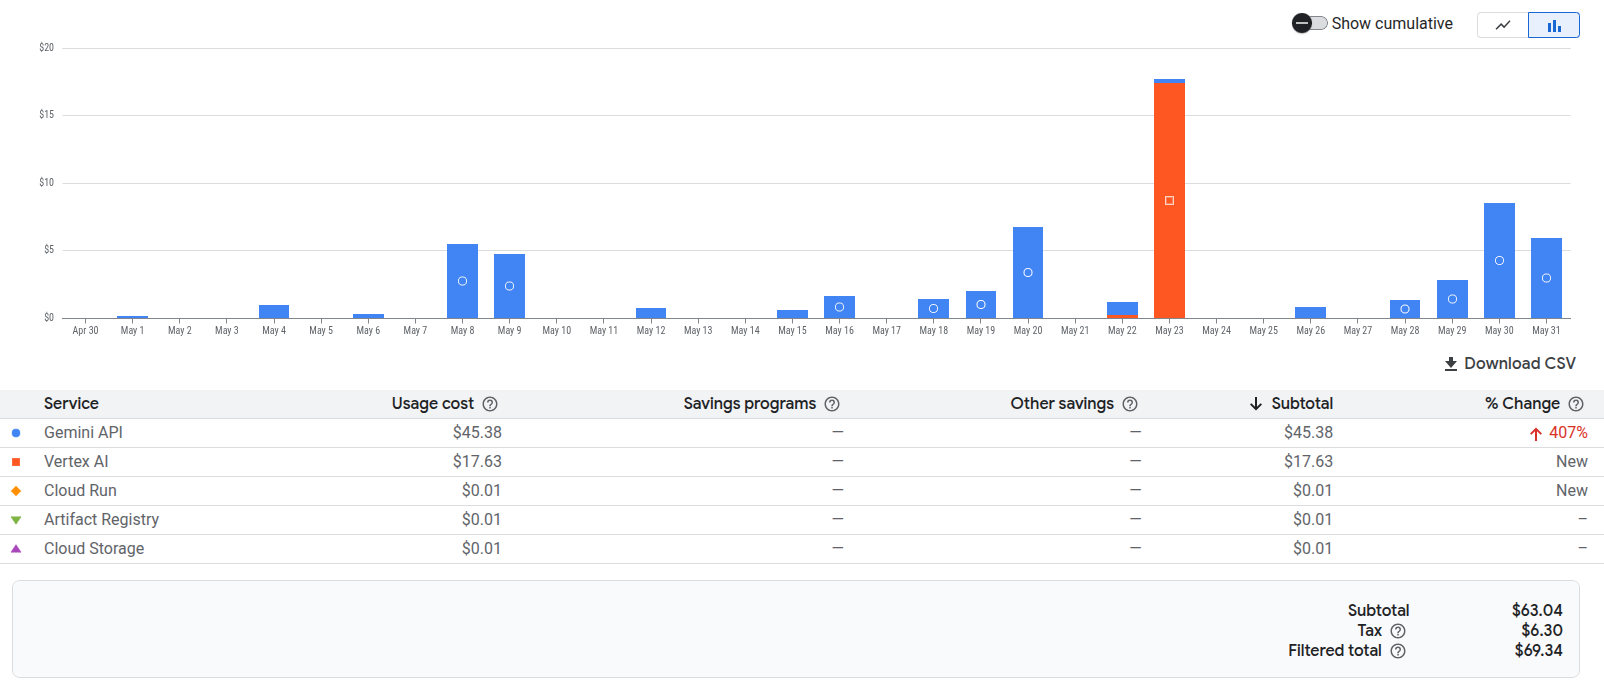Switch to bar chart view
1604x686 pixels.
[x=1554, y=25]
